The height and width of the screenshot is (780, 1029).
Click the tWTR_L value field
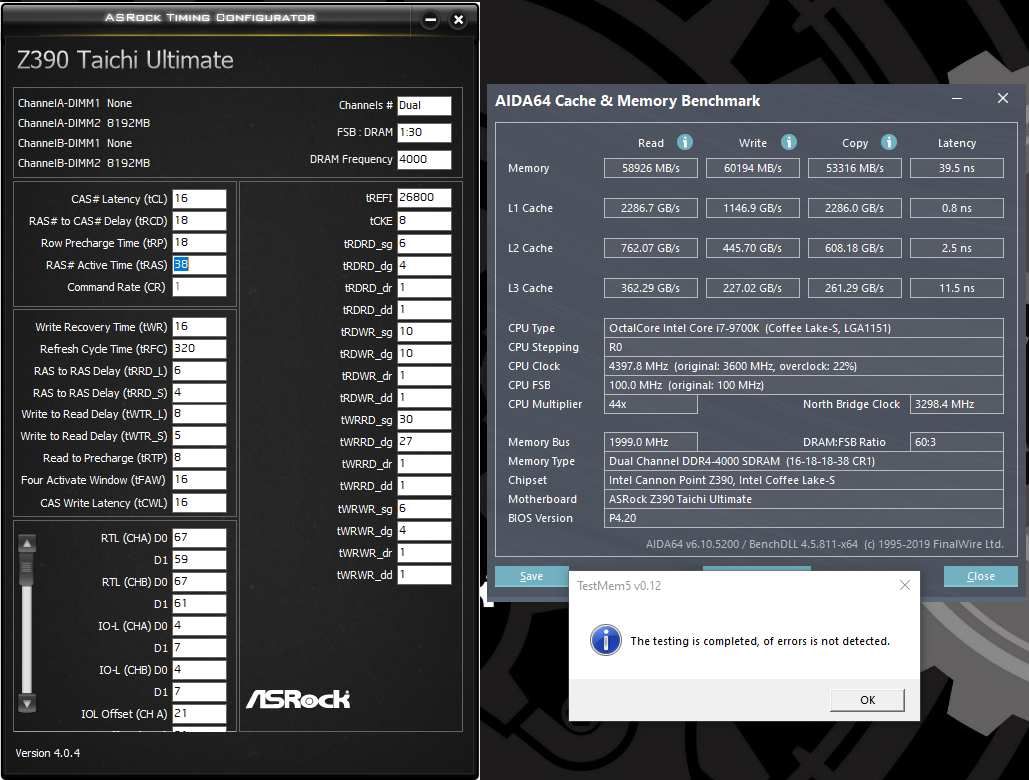(200, 414)
